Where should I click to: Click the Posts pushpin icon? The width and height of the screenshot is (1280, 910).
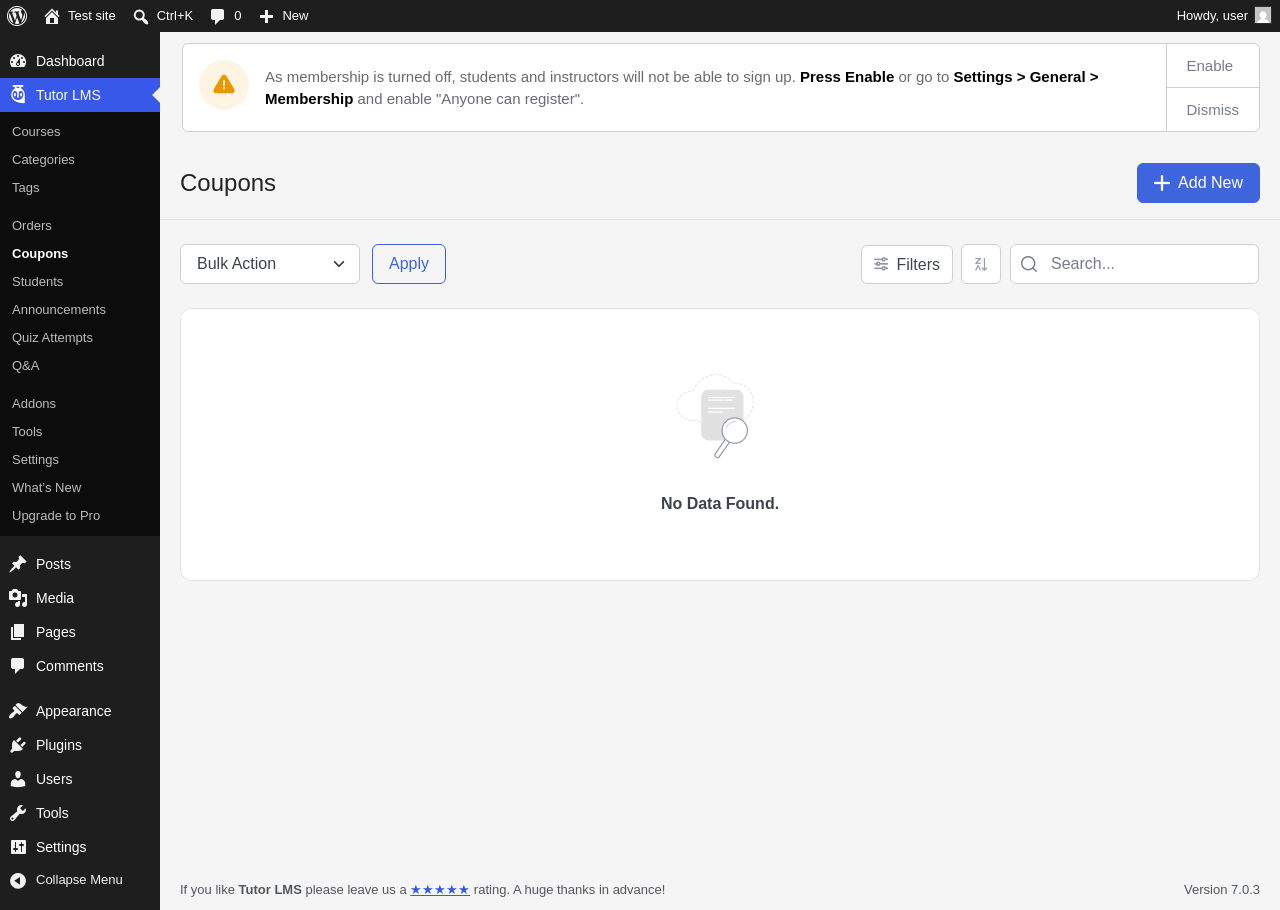coord(18,564)
